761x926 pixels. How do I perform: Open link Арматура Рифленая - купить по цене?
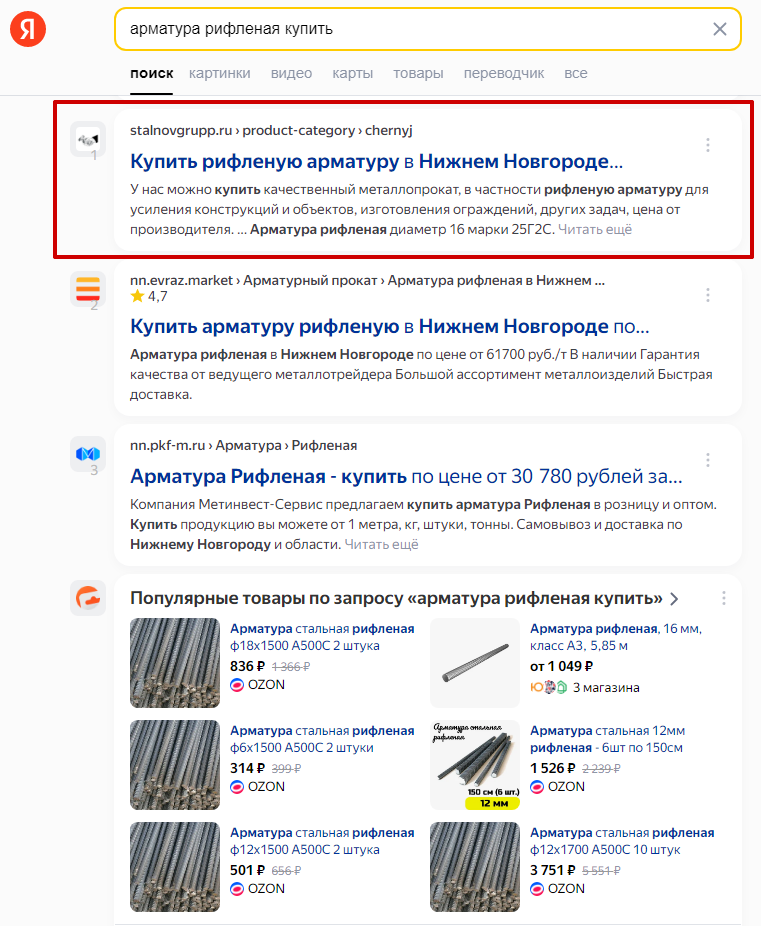(x=406, y=476)
